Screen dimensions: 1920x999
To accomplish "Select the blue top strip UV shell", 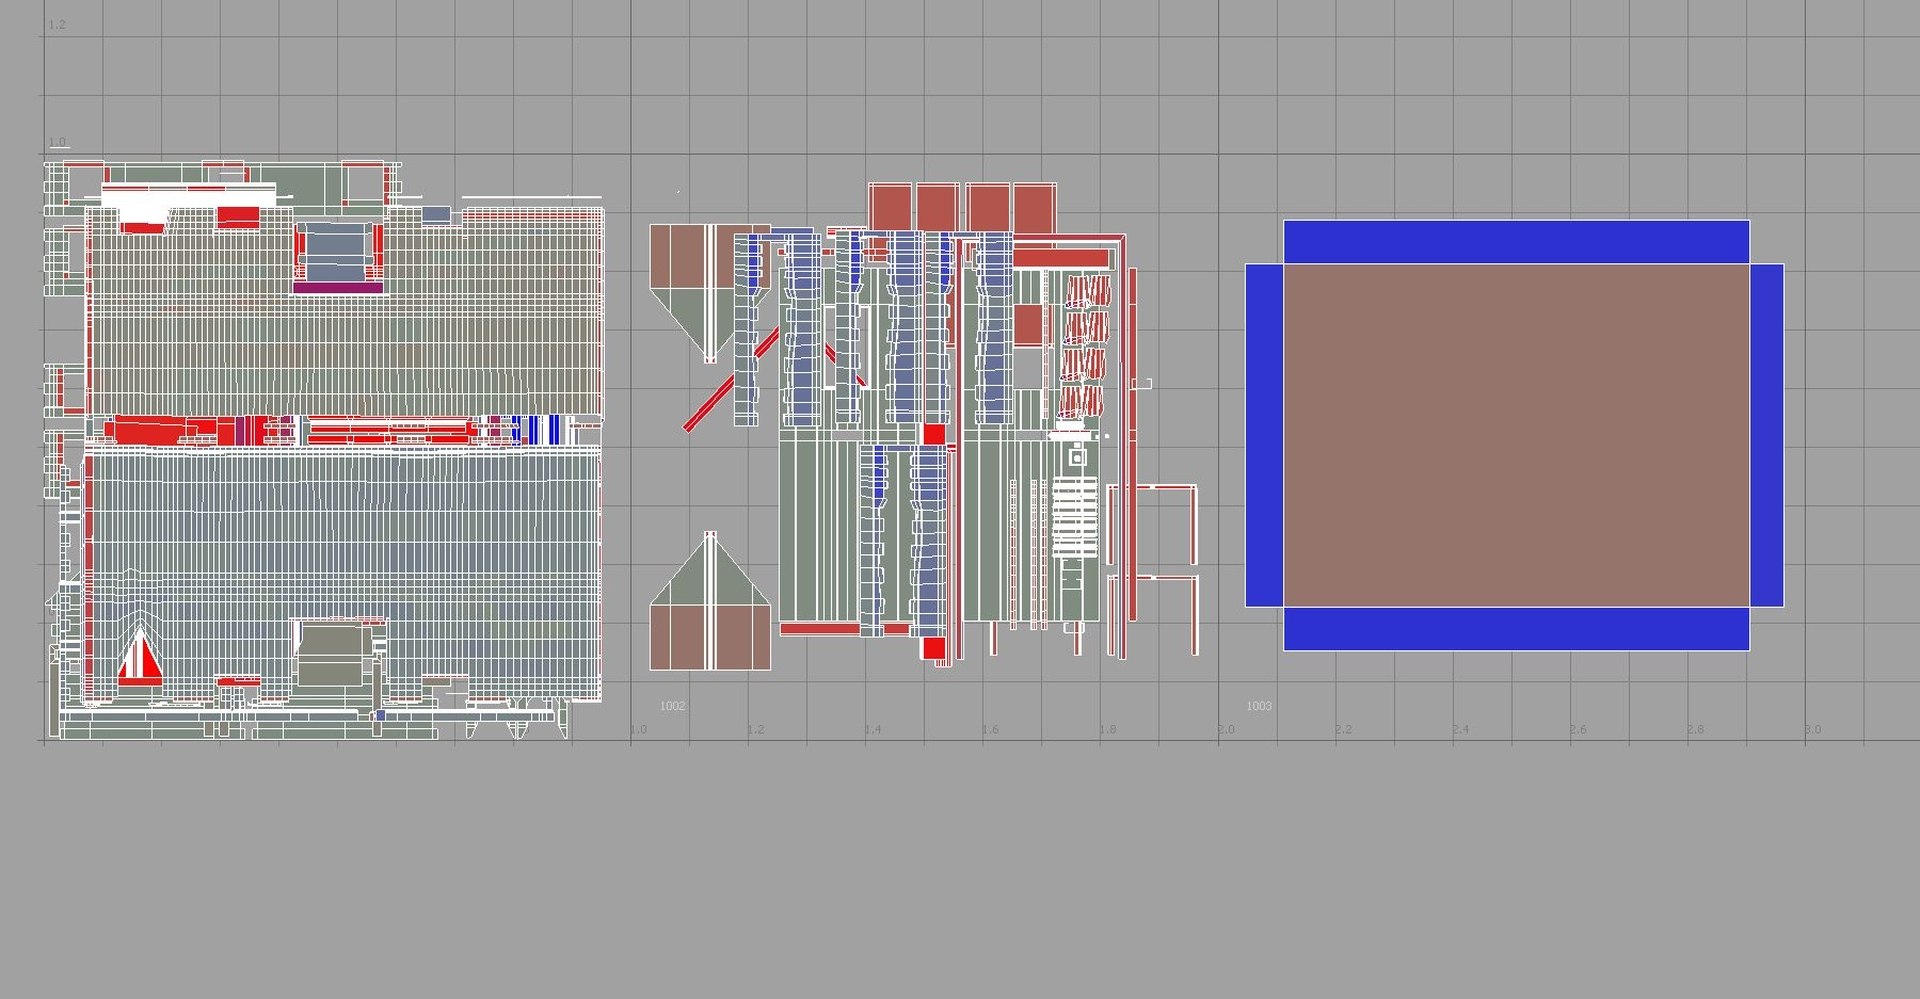I will pos(1516,242).
